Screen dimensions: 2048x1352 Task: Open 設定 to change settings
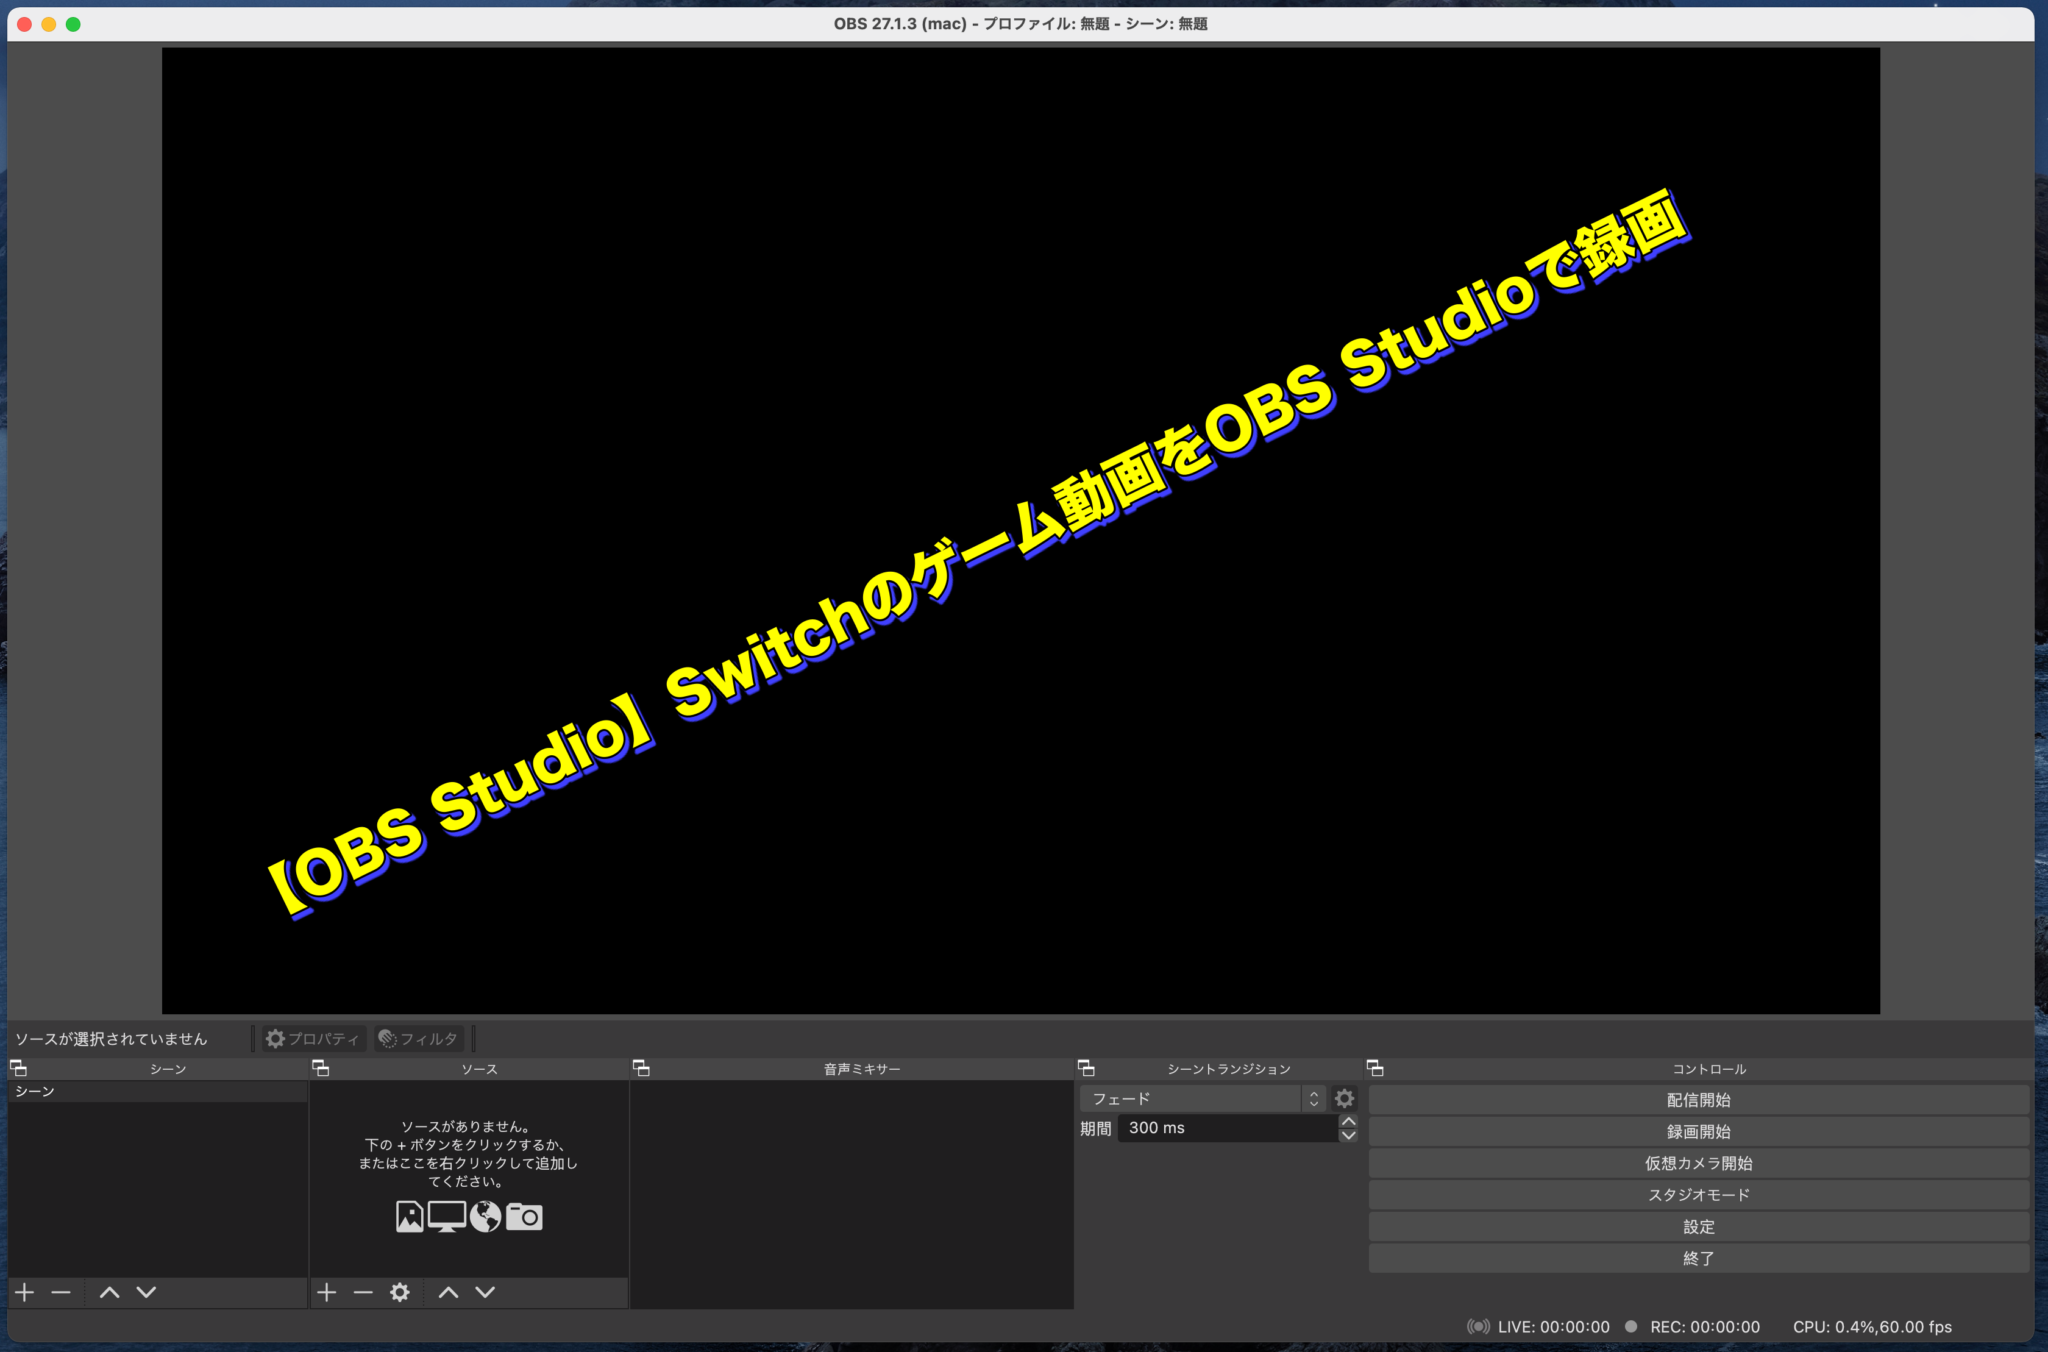[x=1699, y=1226]
